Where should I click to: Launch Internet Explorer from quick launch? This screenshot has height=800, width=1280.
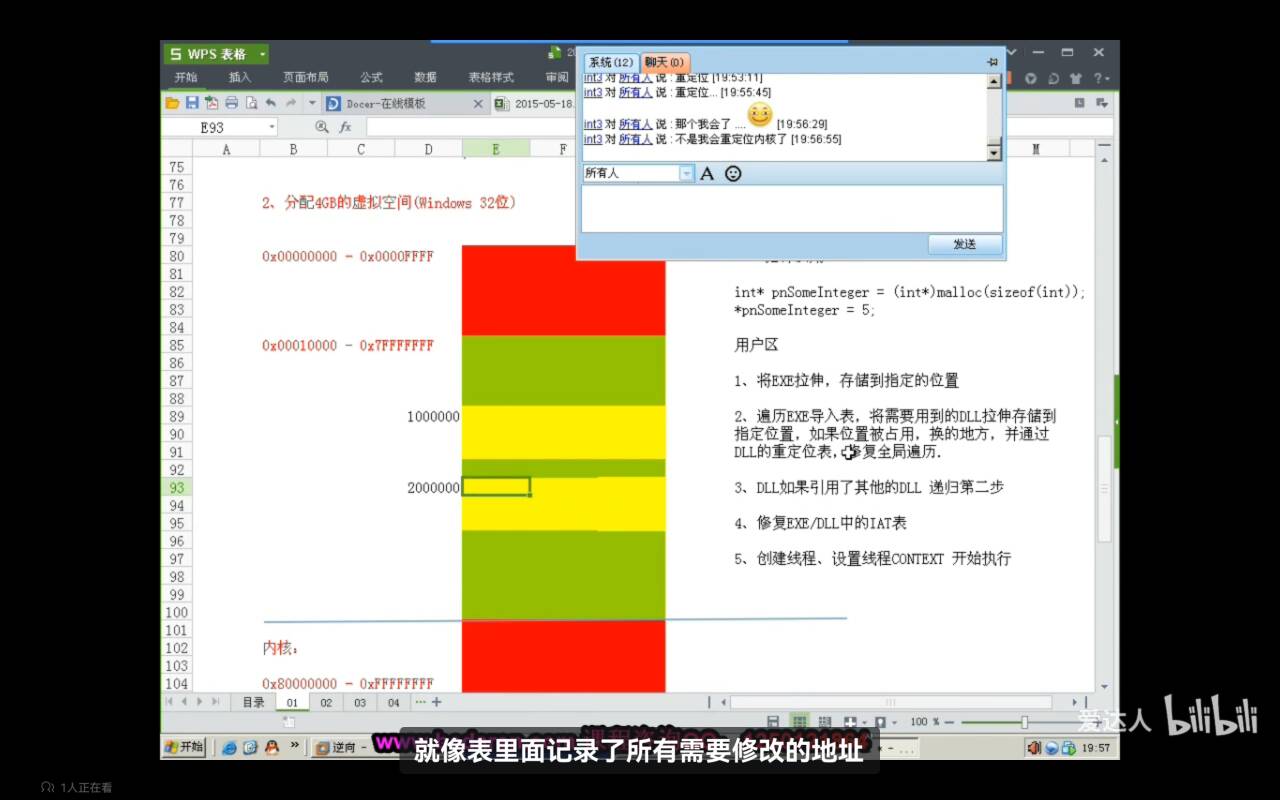click(229, 747)
